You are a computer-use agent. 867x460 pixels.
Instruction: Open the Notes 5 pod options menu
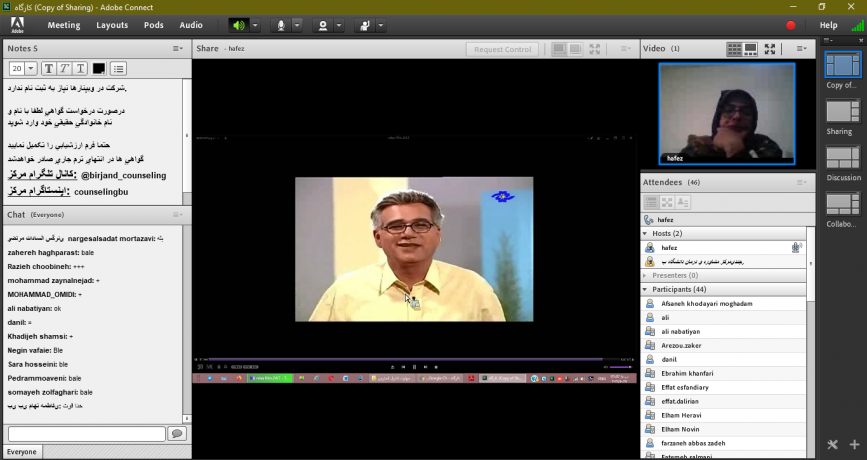tap(177, 49)
